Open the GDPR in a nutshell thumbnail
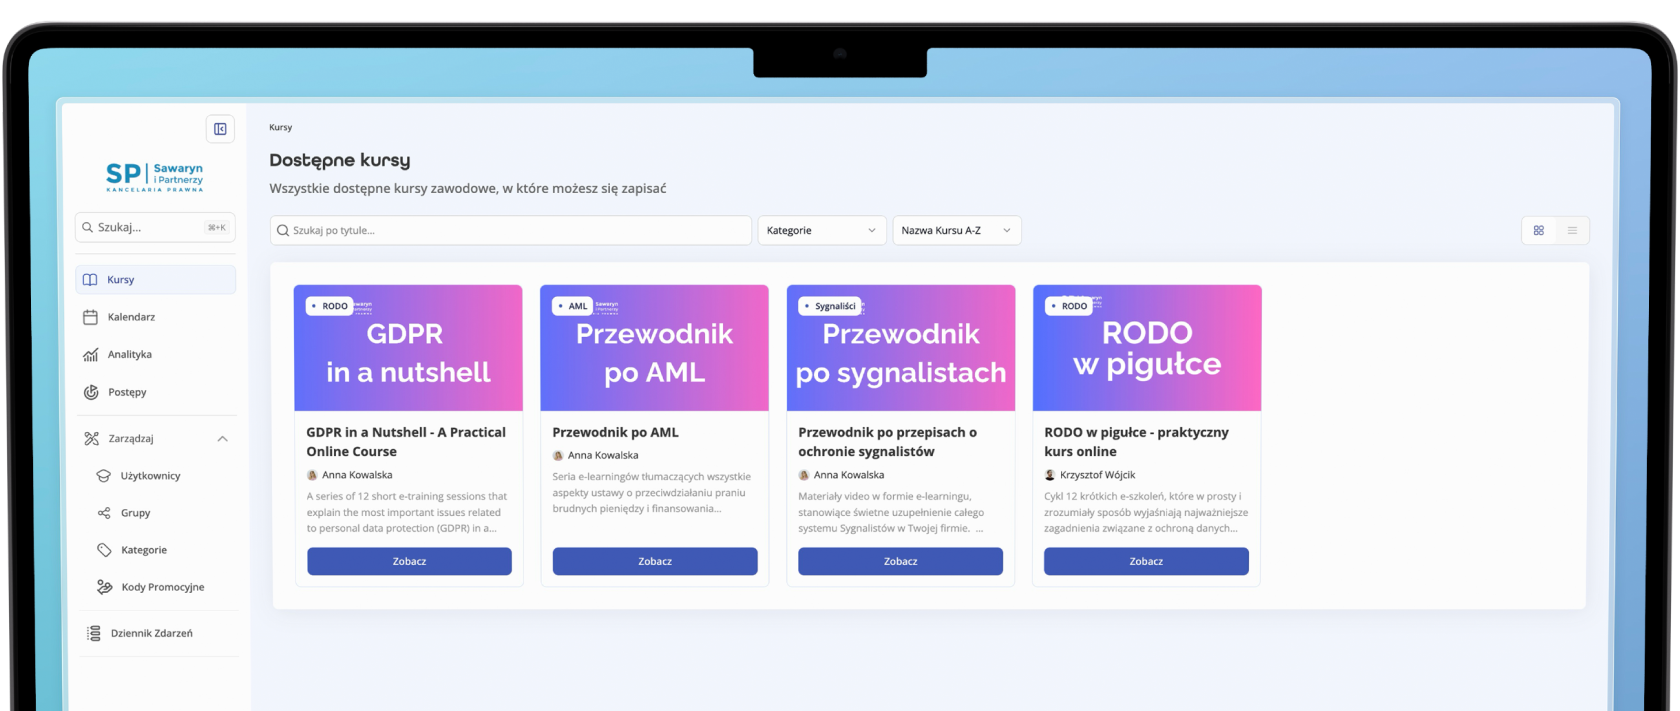This screenshot has height=711, width=1680. [x=408, y=348]
